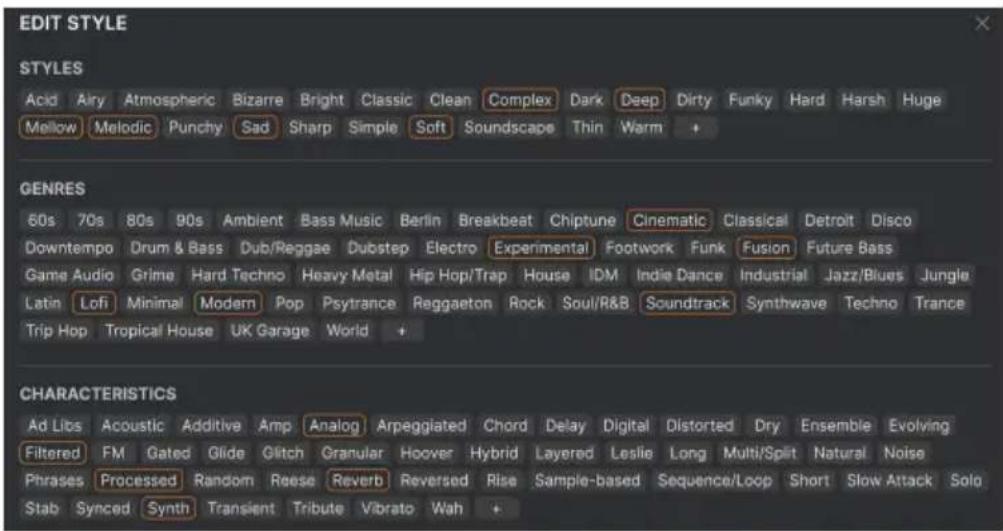Pick the Dark style tag
Screen dimensions: 1003x531
click(586, 100)
